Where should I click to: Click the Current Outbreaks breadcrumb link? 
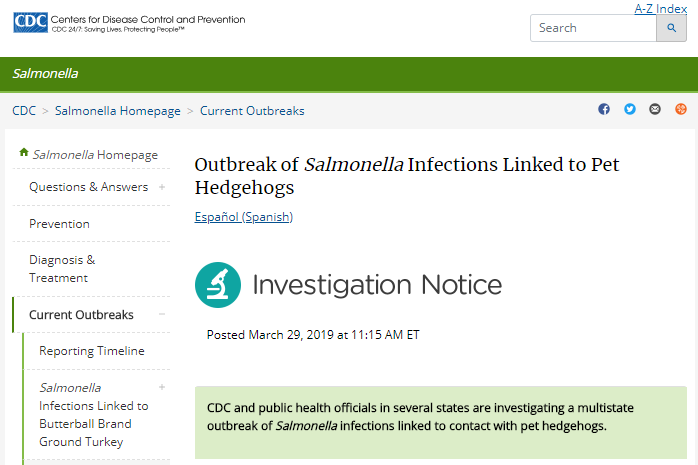point(252,111)
